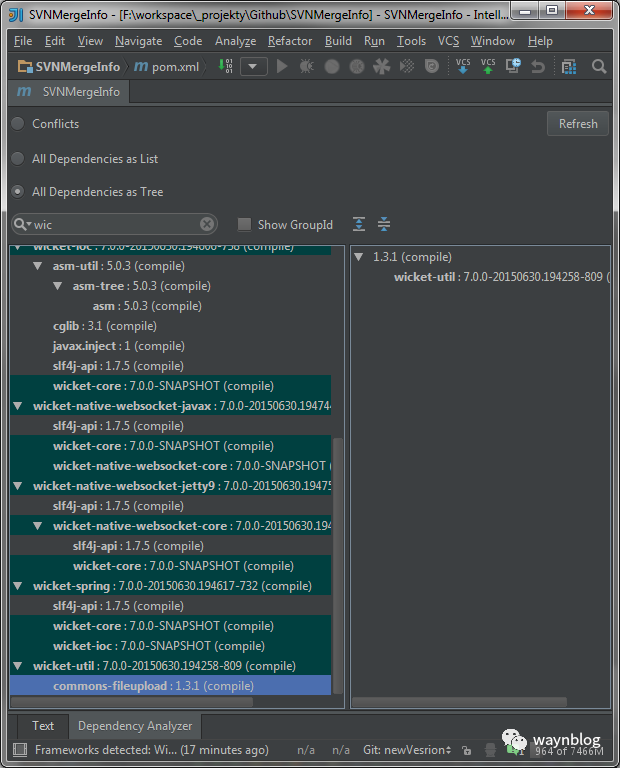Click the Expand All tree icon
Screen dimensions: 620x768
tap(359, 224)
